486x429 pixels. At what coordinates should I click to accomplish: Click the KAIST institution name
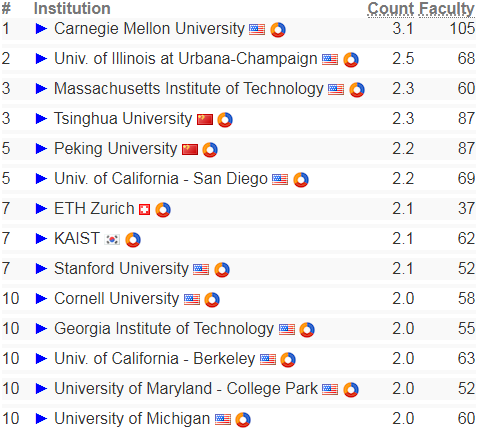click(77, 239)
